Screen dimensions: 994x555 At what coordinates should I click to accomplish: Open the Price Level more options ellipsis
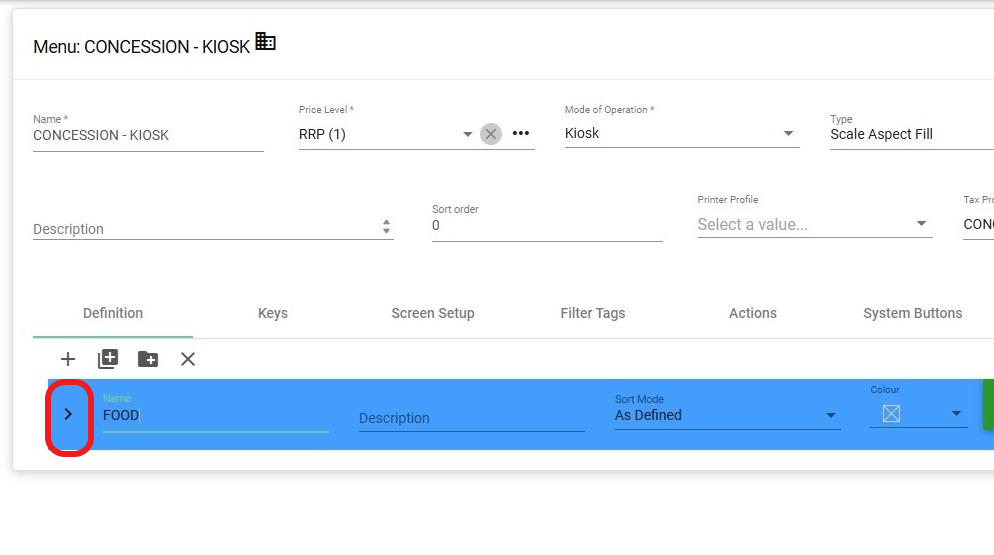pos(520,134)
